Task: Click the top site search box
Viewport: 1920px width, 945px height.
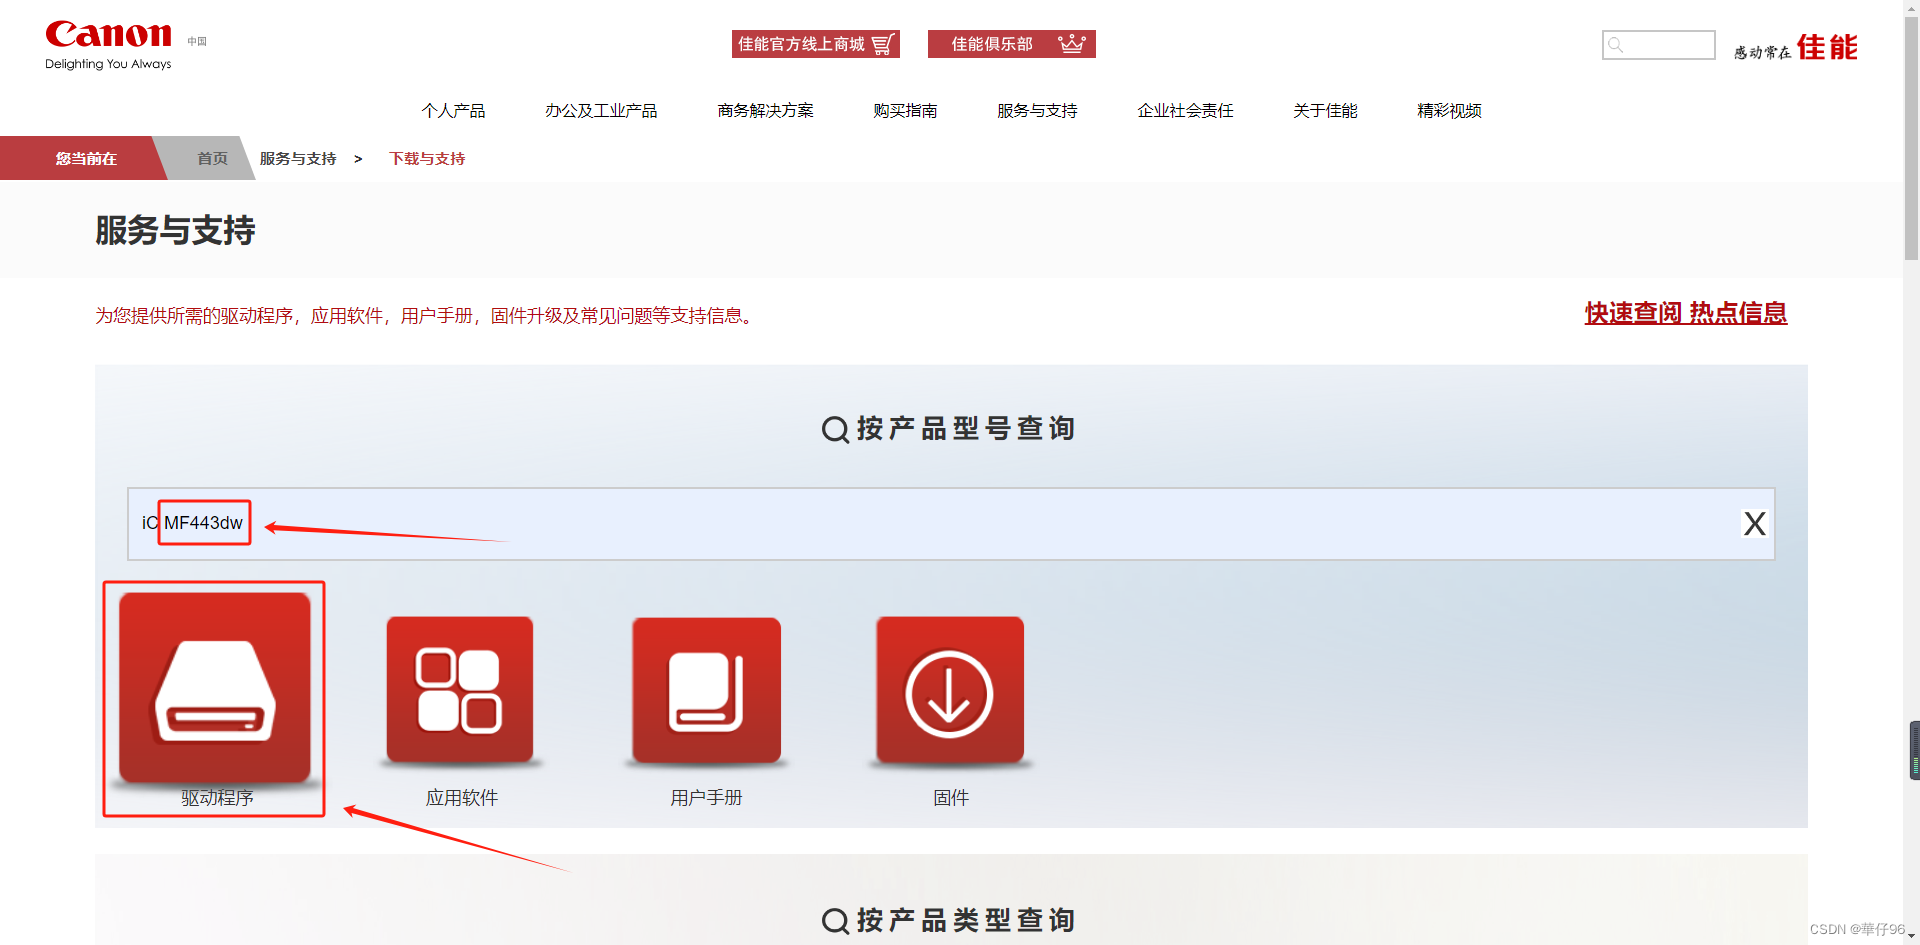Action: tap(1659, 45)
